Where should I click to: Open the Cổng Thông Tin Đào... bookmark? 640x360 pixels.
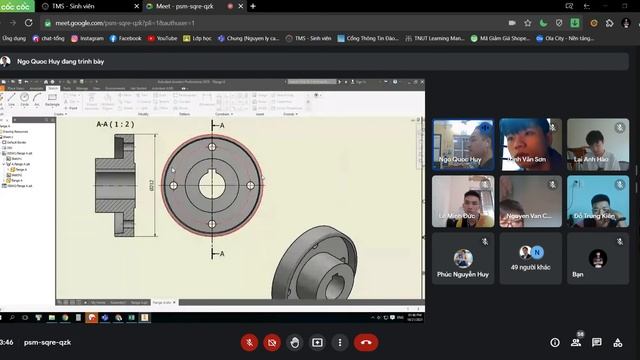pyautogui.click(x=368, y=38)
